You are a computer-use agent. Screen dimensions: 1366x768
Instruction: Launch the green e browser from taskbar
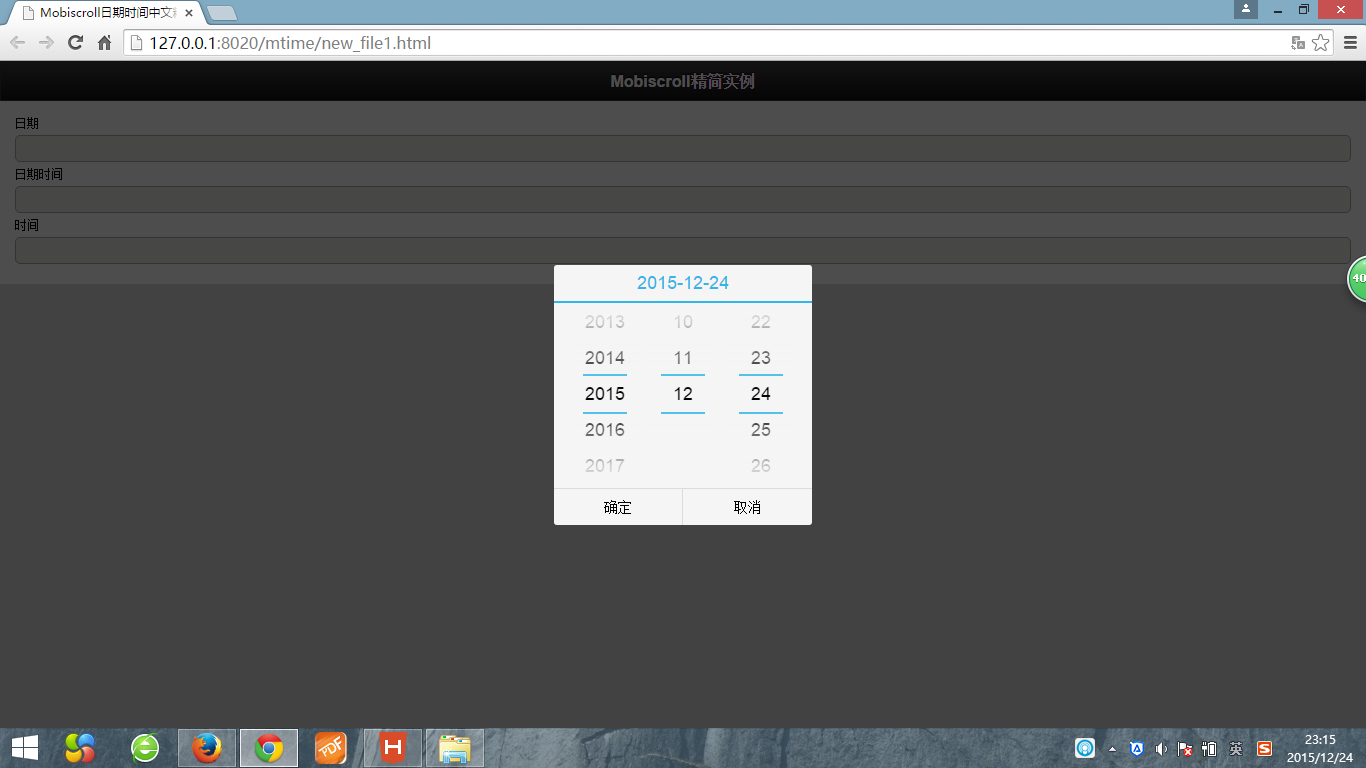point(145,748)
